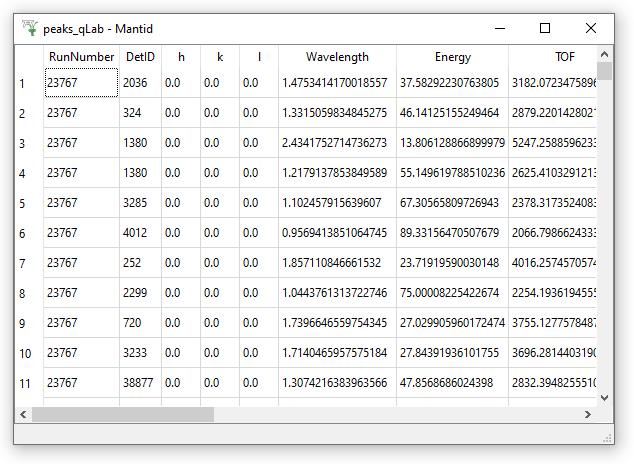Viewport: 634px width, 464px height.
Task: Maximize the peaks_qLab window
Action: 545,28
